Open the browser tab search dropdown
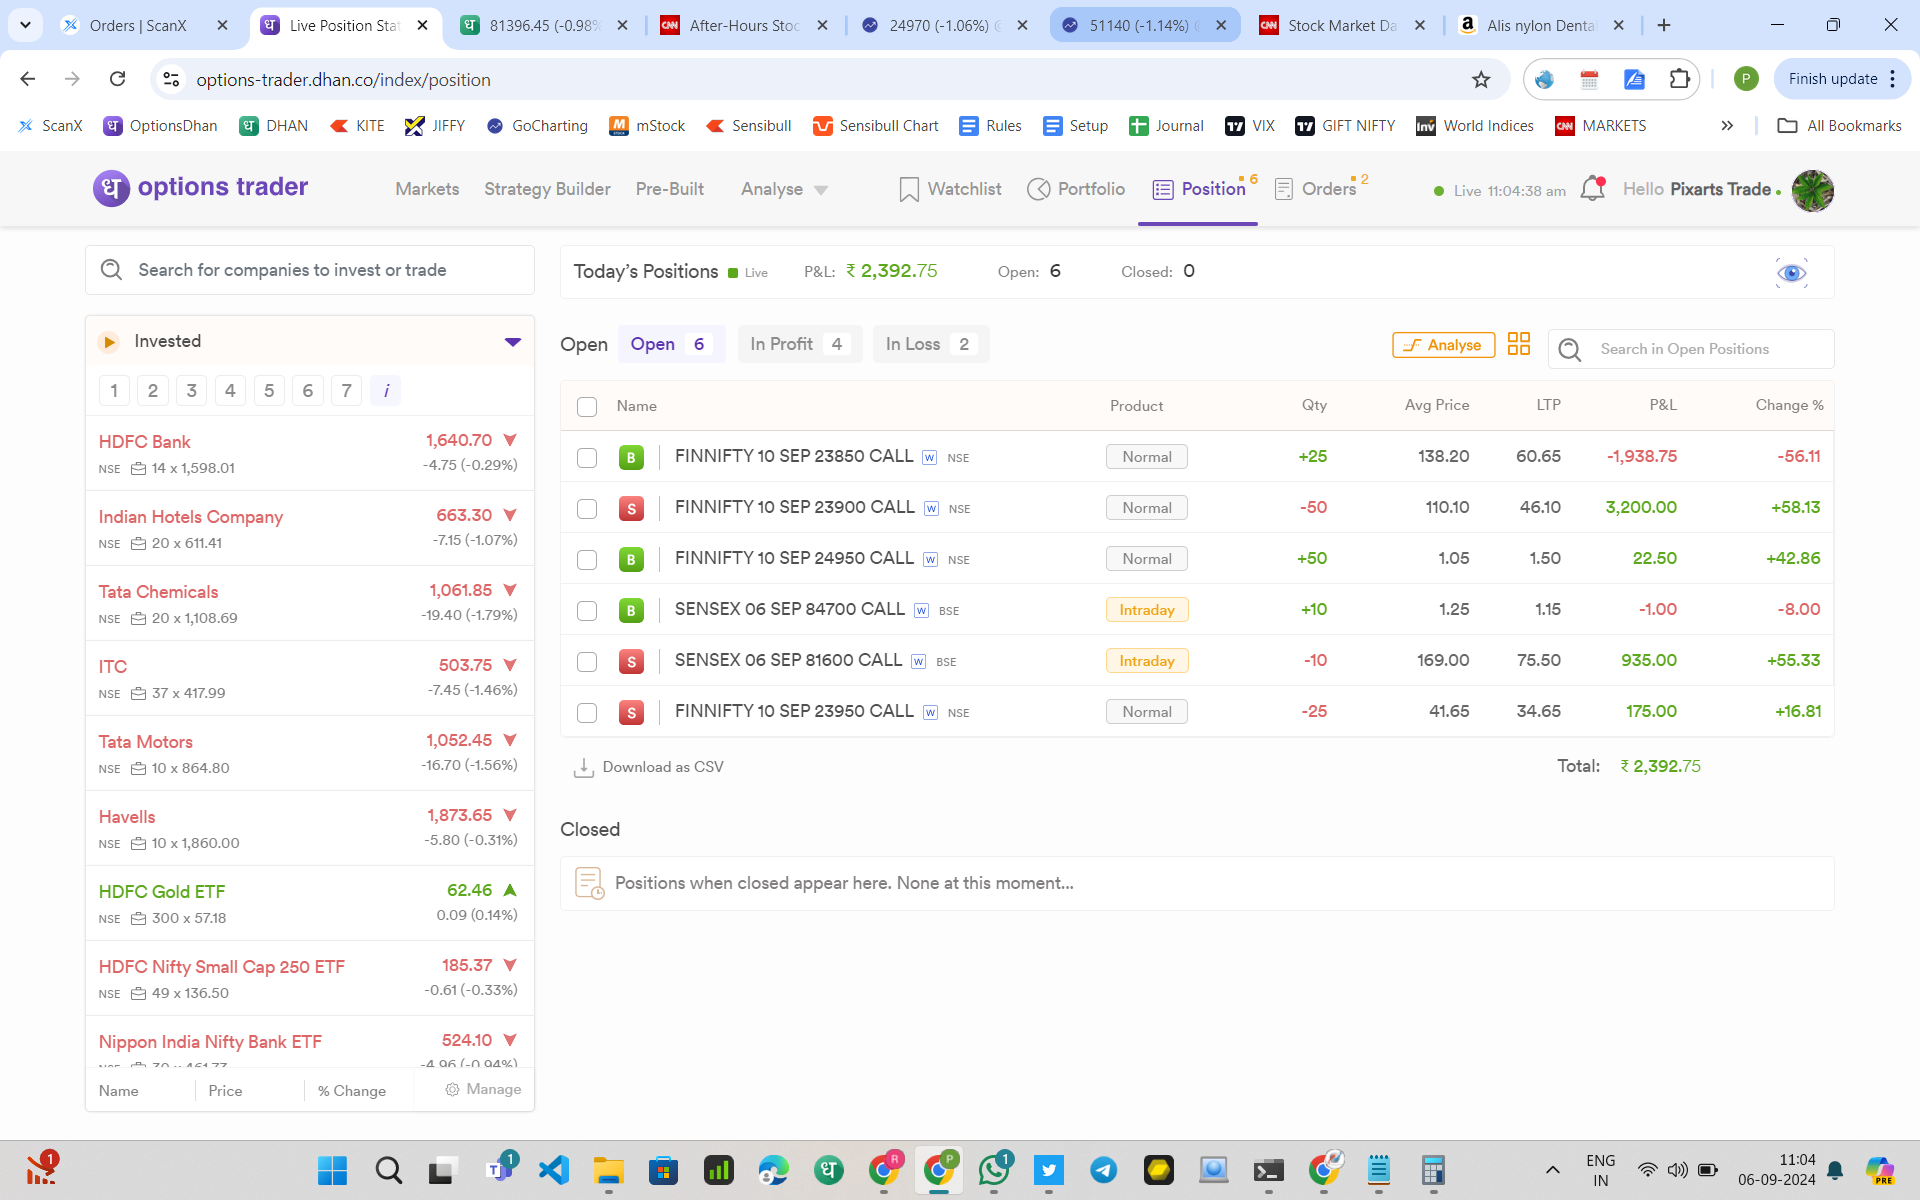Screen dimensions: 1920x1200 pyautogui.click(x=25, y=25)
